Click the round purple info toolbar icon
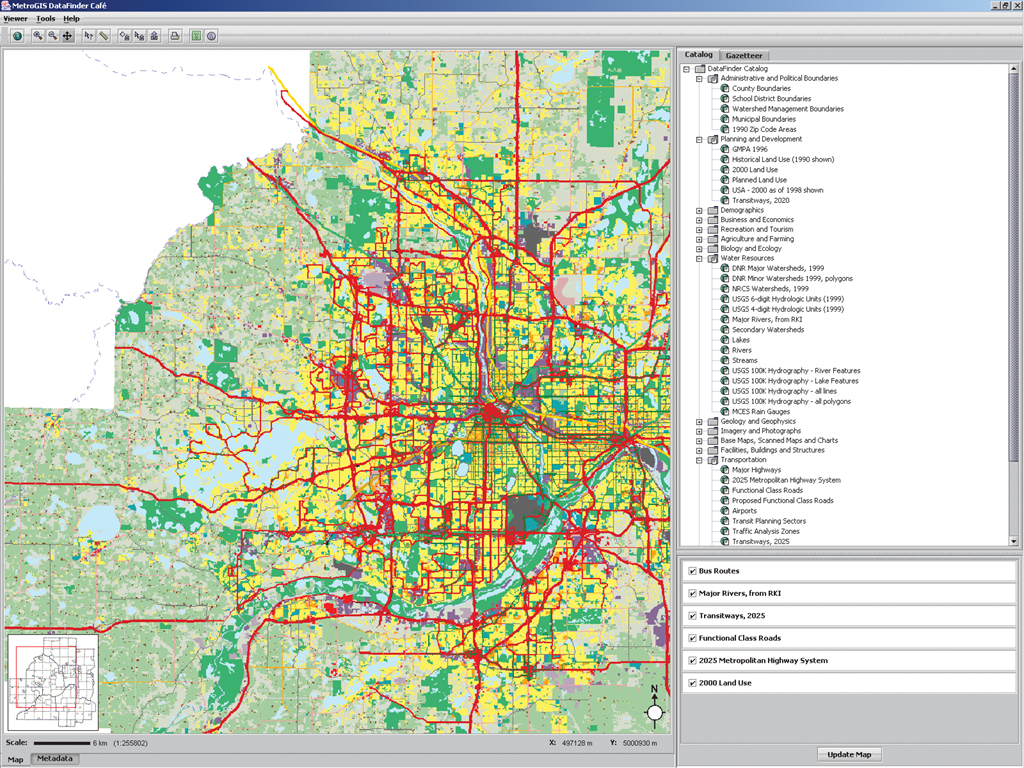1024x768 pixels. tap(211, 36)
